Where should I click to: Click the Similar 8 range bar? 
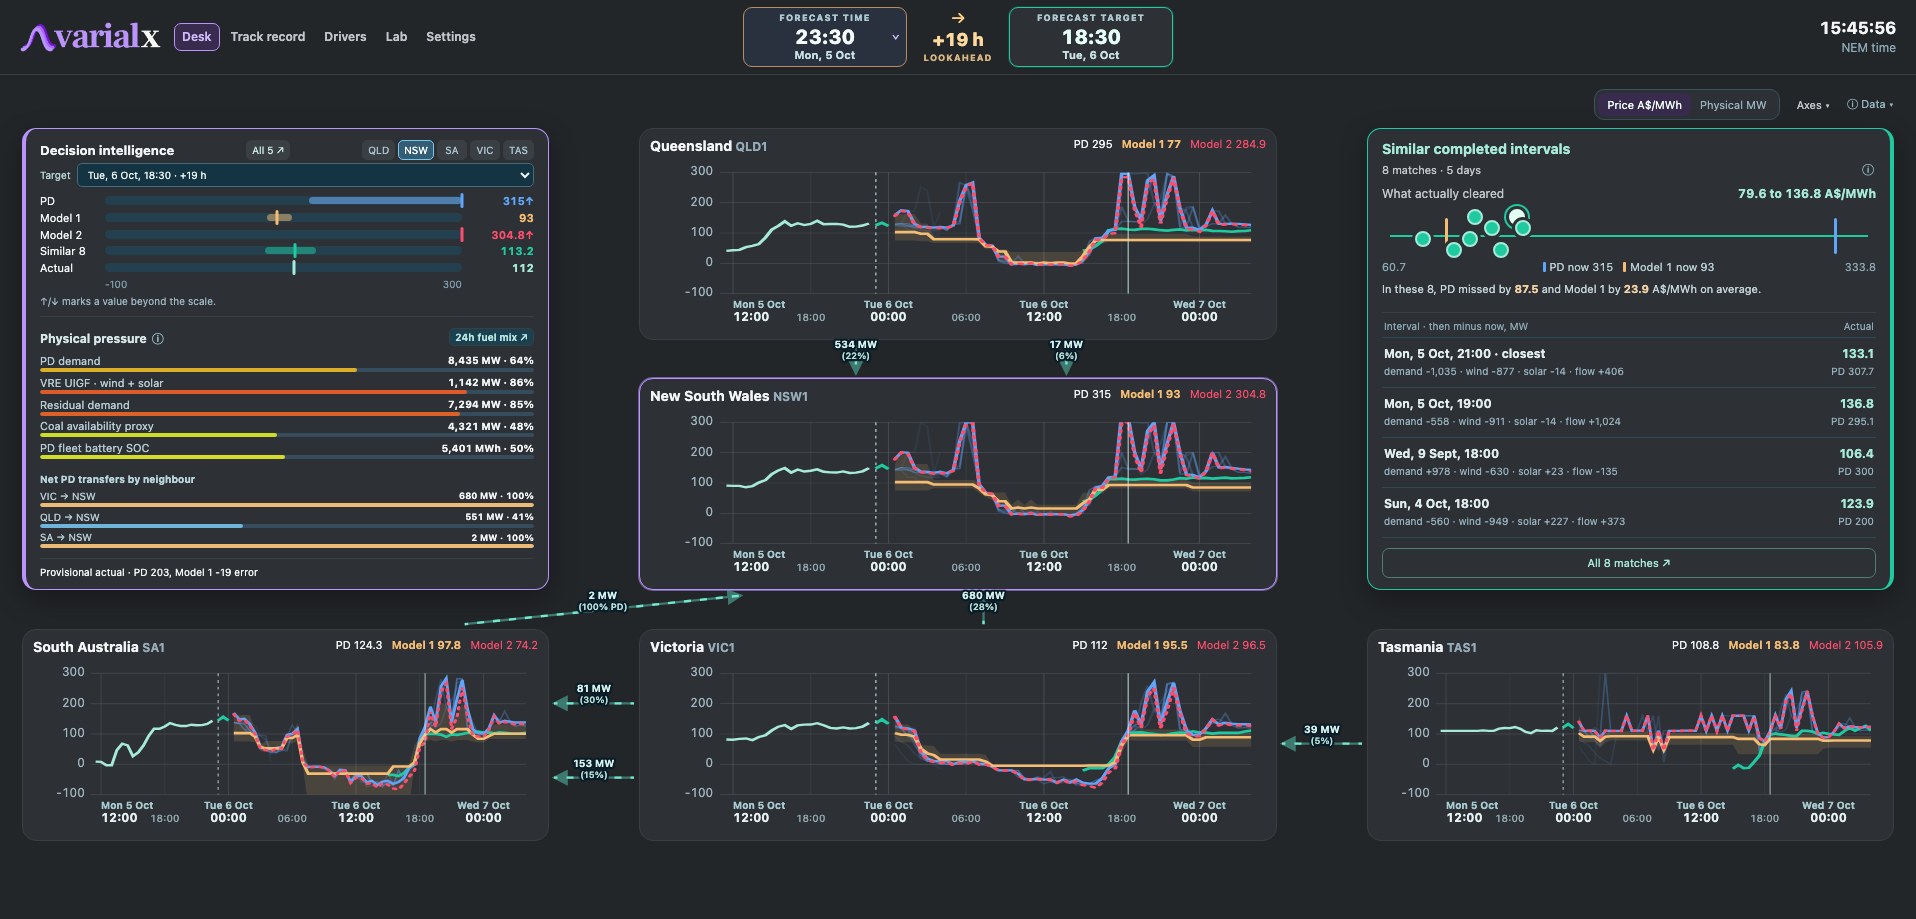click(283, 251)
